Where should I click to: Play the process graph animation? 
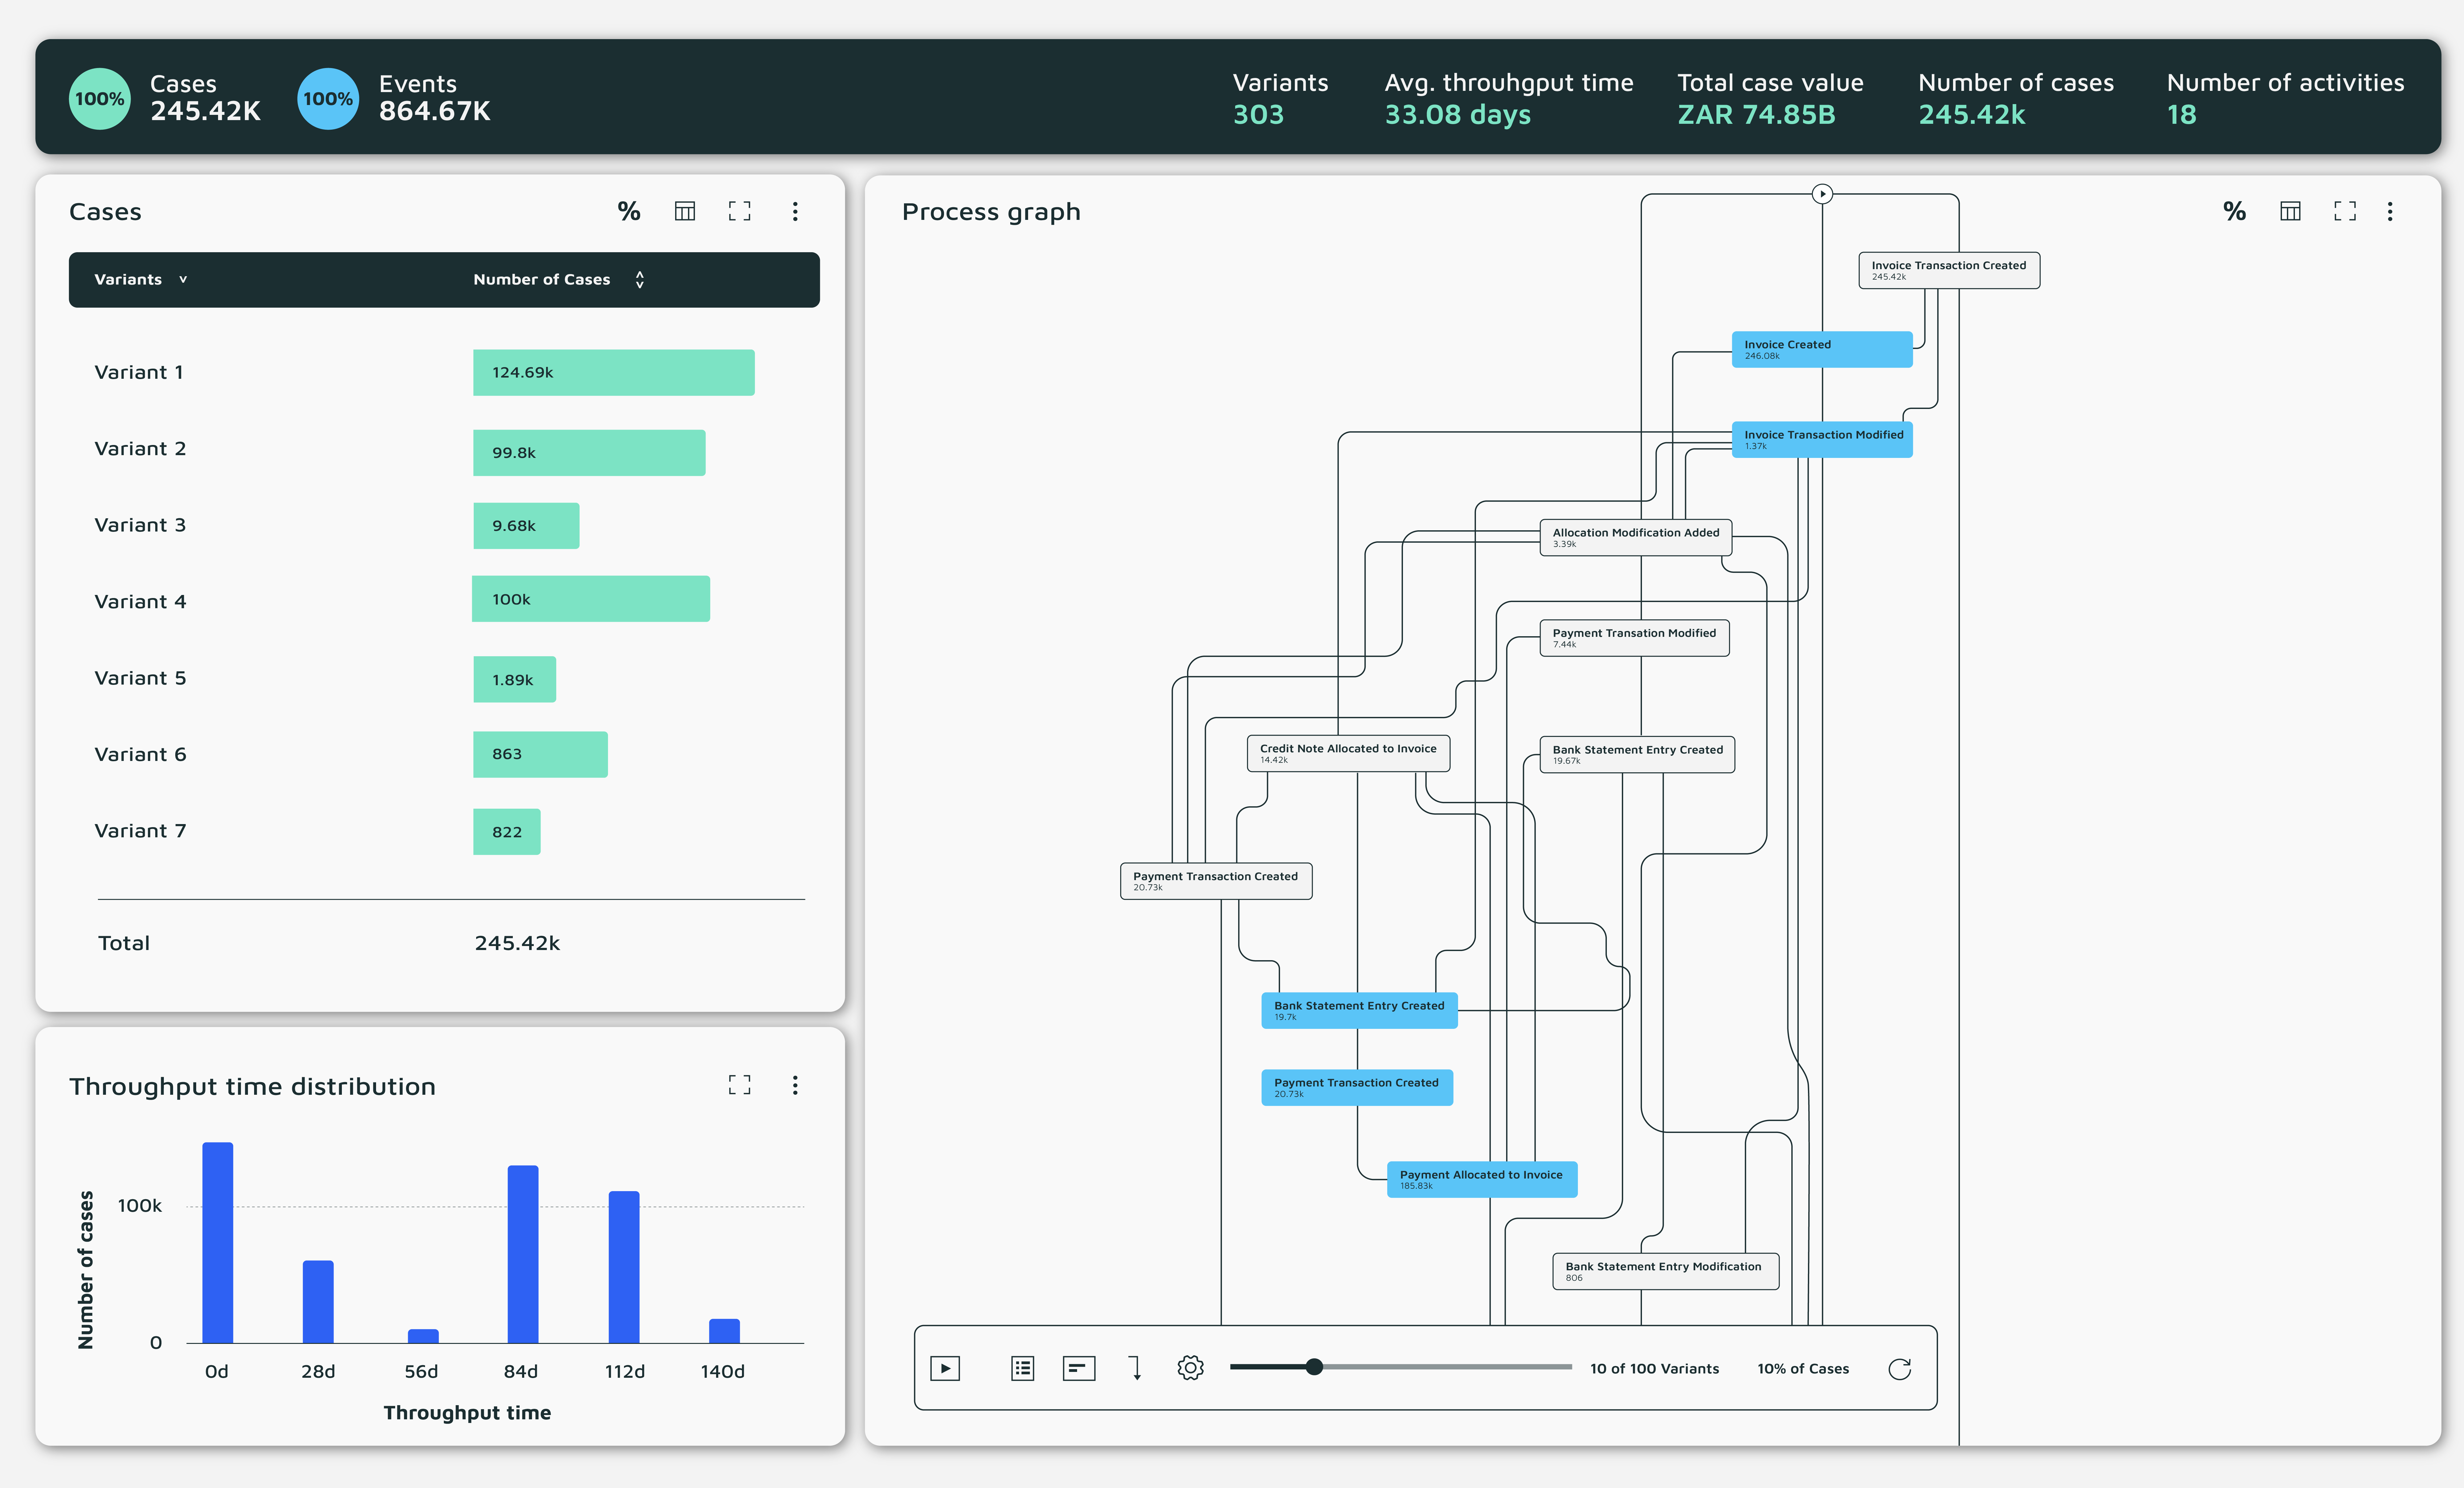pos(945,1368)
